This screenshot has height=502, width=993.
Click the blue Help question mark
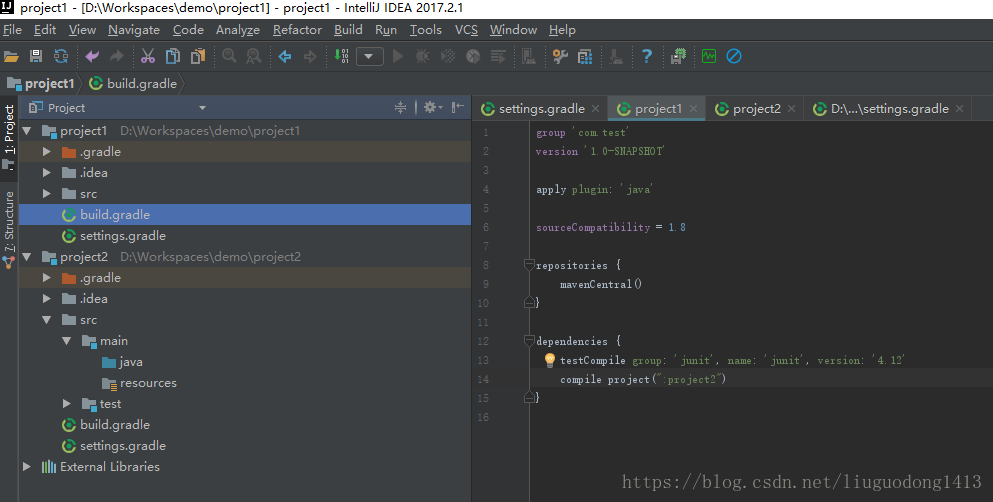click(647, 56)
